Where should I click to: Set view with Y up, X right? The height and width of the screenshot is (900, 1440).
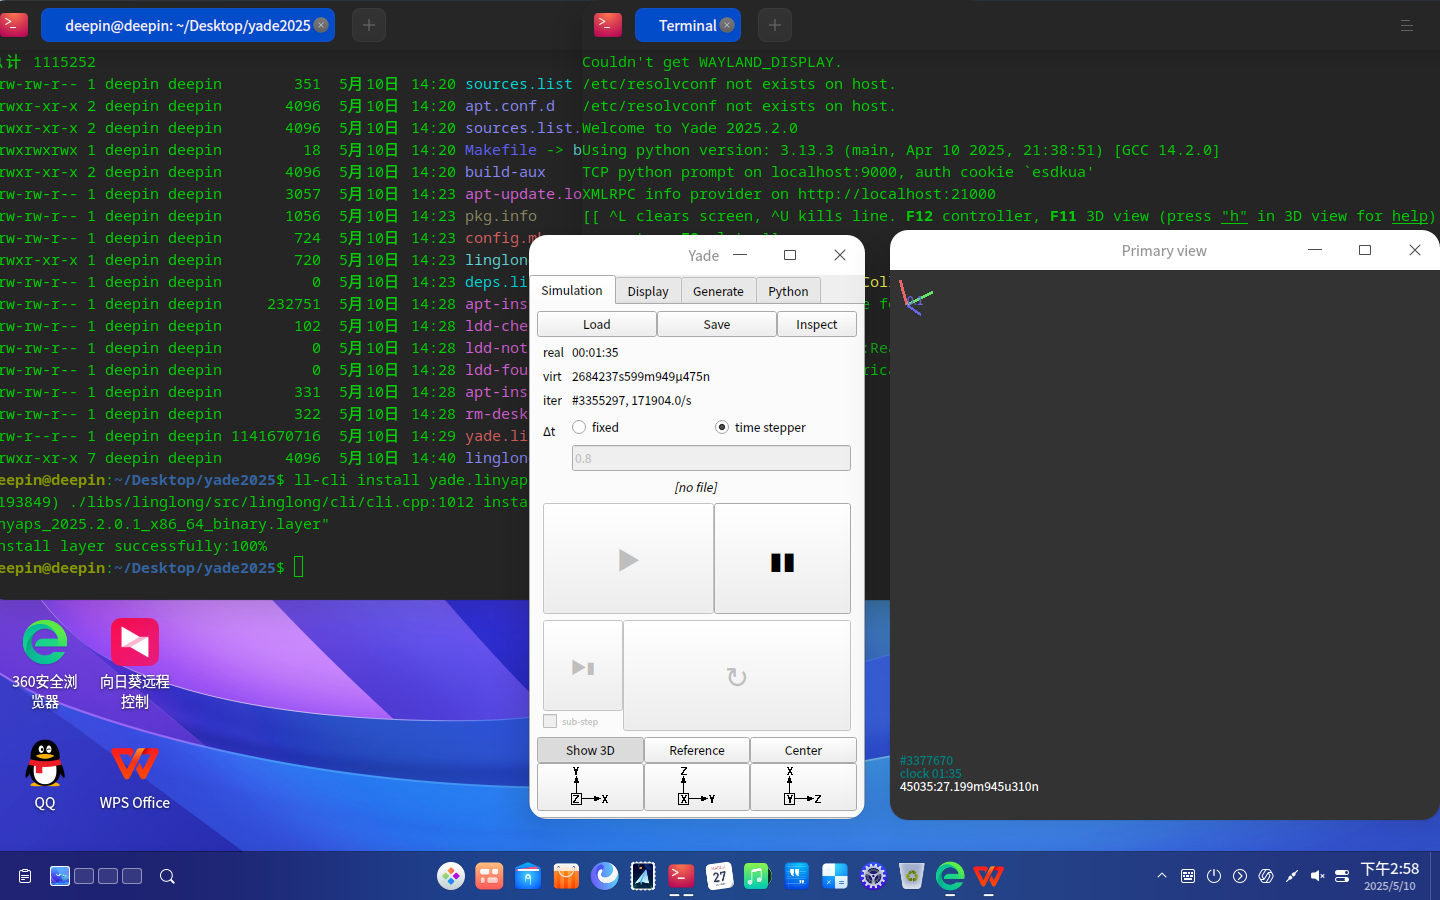click(590, 787)
